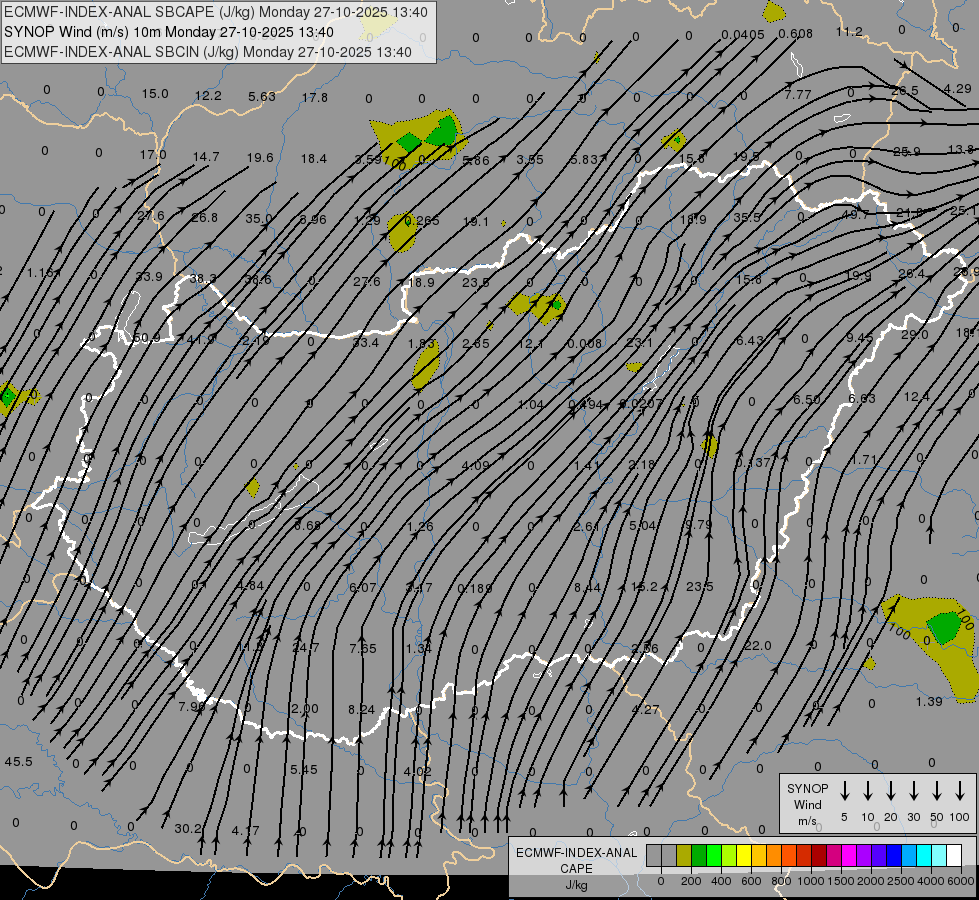The height and width of the screenshot is (900, 979).
Task: Click the map value '30.2'
Action: click(x=188, y=828)
